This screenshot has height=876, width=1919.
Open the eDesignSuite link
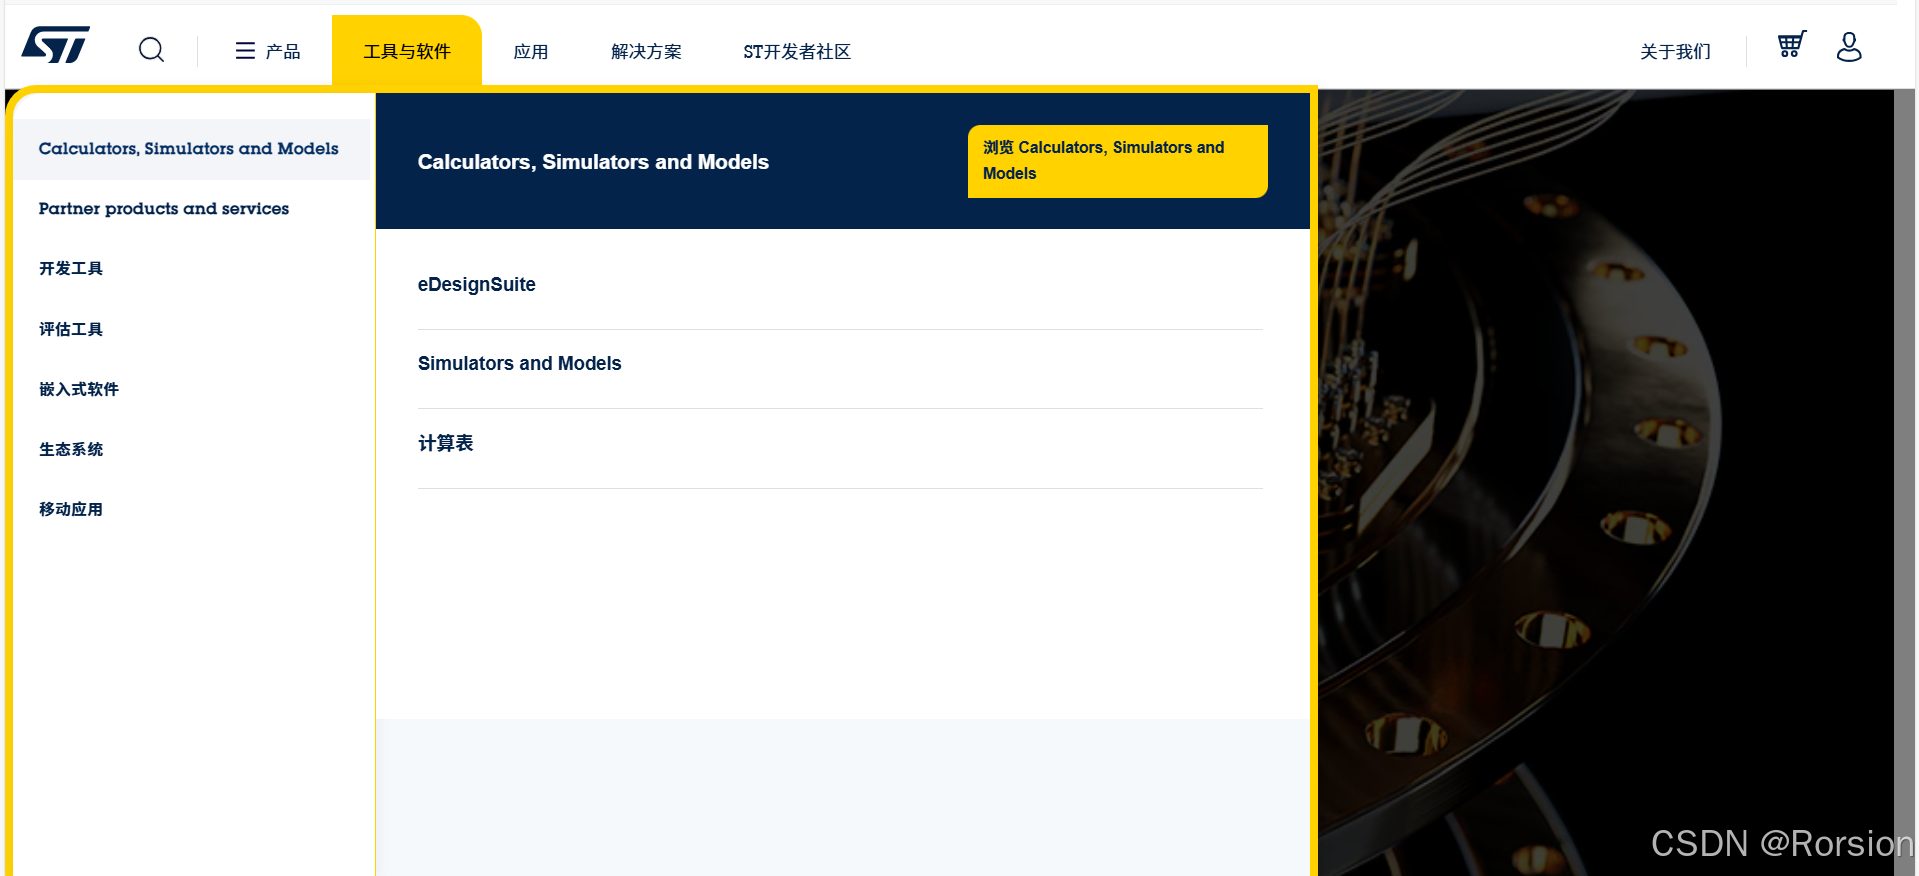click(x=477, y=285)
